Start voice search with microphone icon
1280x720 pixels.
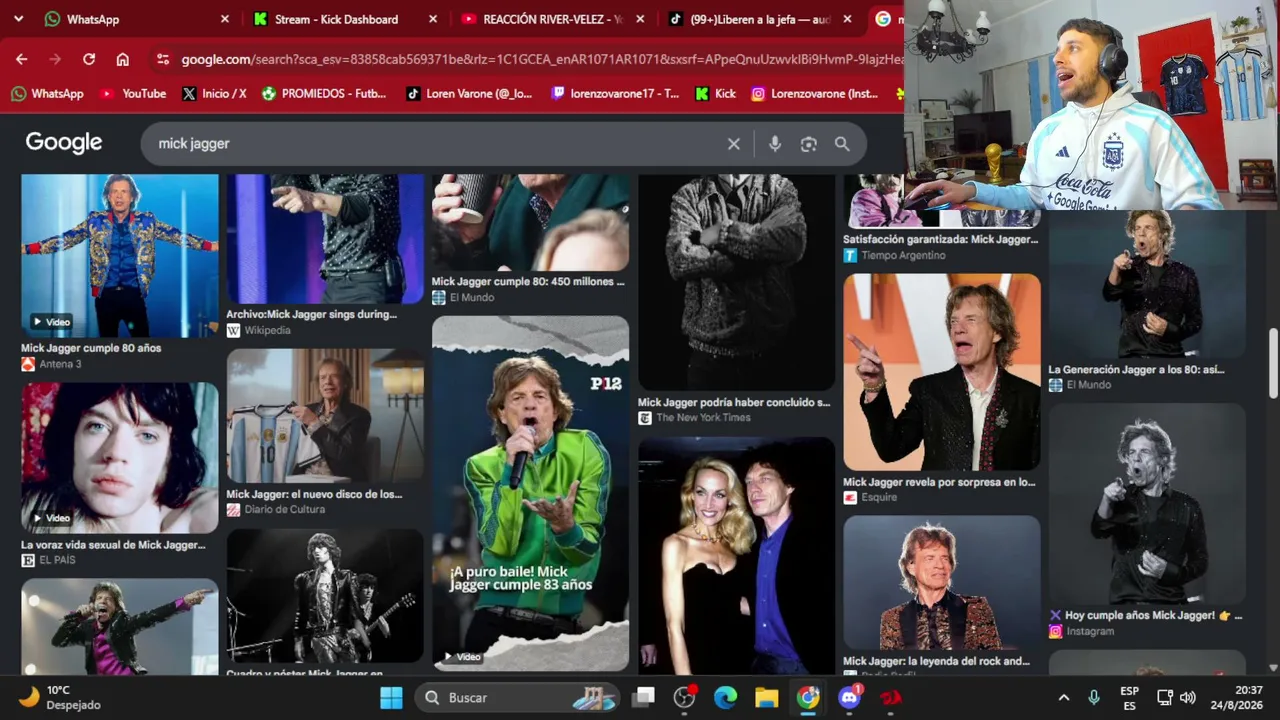[775, 144]
